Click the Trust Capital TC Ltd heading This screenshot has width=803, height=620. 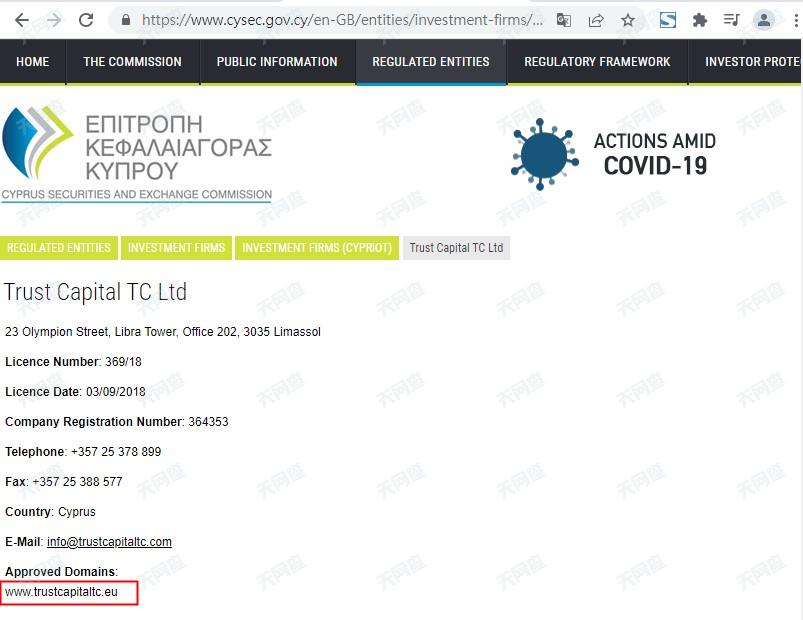(x=95, y=292)
